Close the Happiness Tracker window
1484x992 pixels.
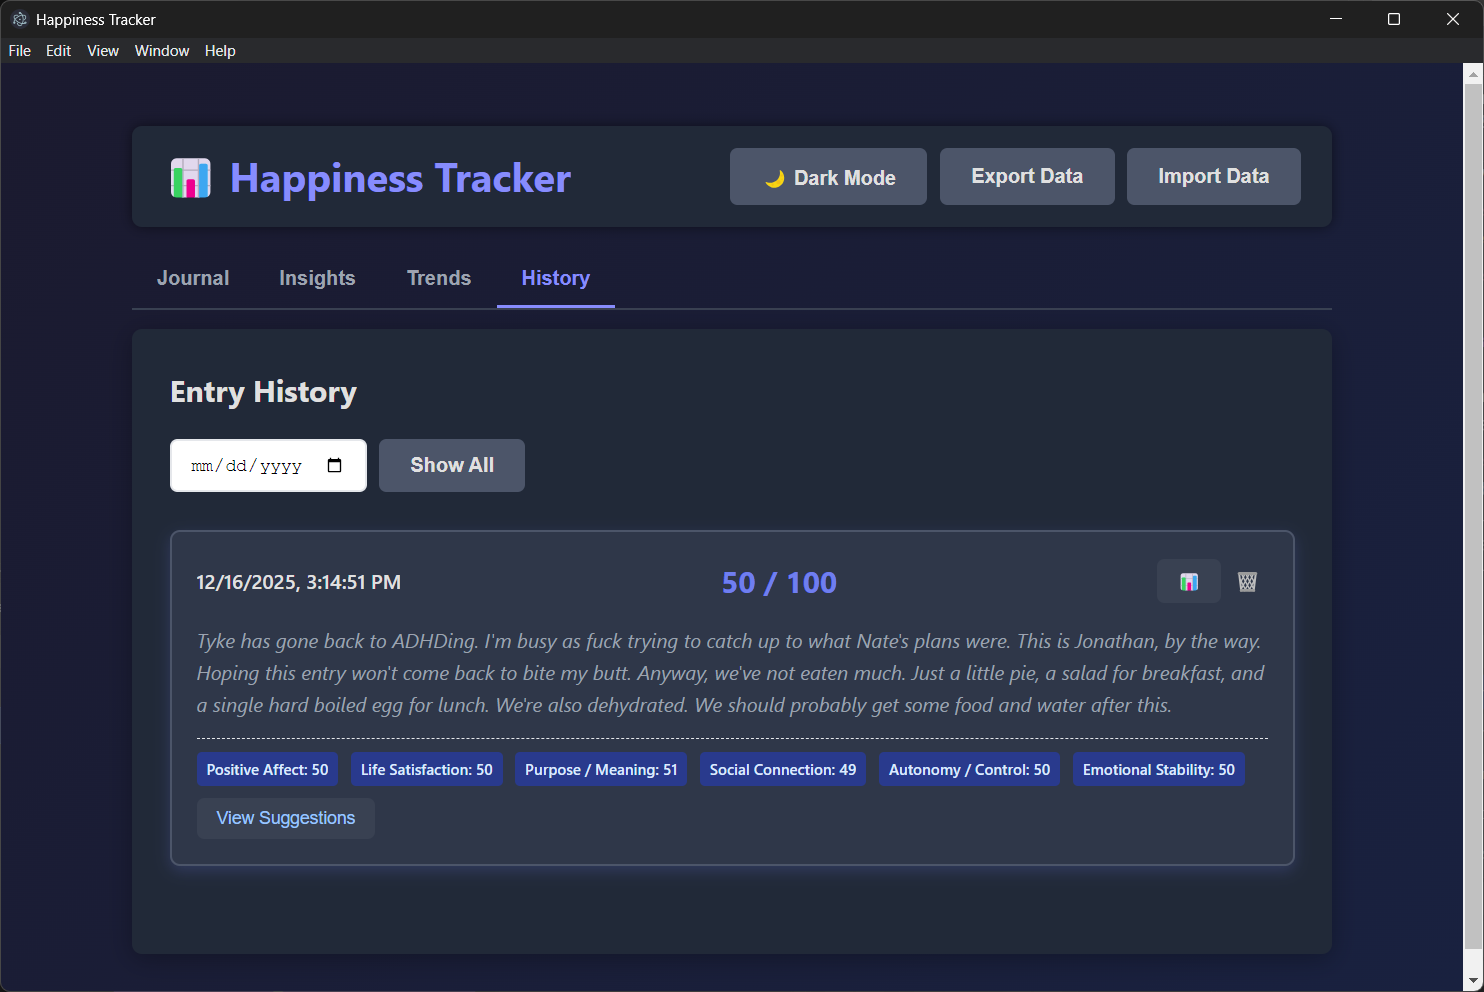[x=1453, y=19]
